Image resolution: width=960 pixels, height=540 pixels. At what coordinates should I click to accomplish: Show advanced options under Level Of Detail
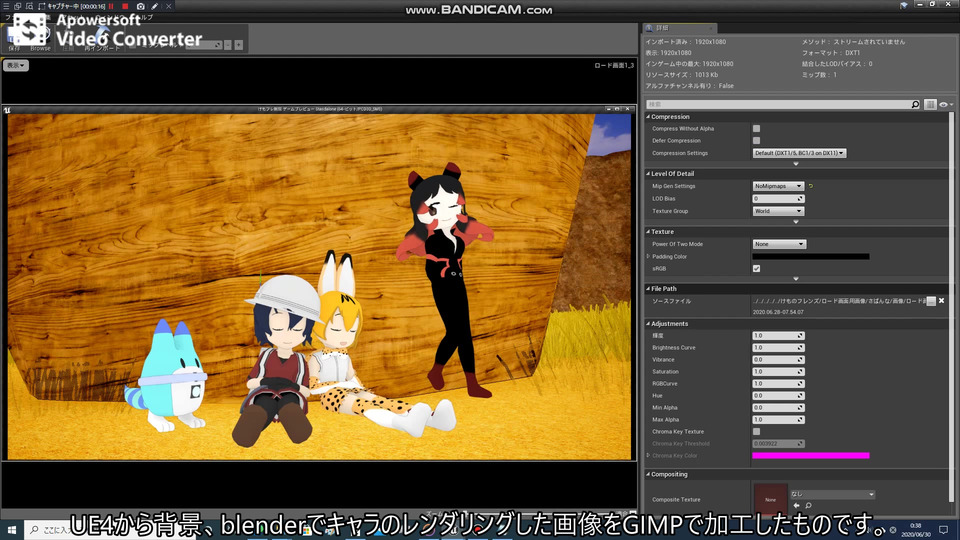tap(796, 222)
